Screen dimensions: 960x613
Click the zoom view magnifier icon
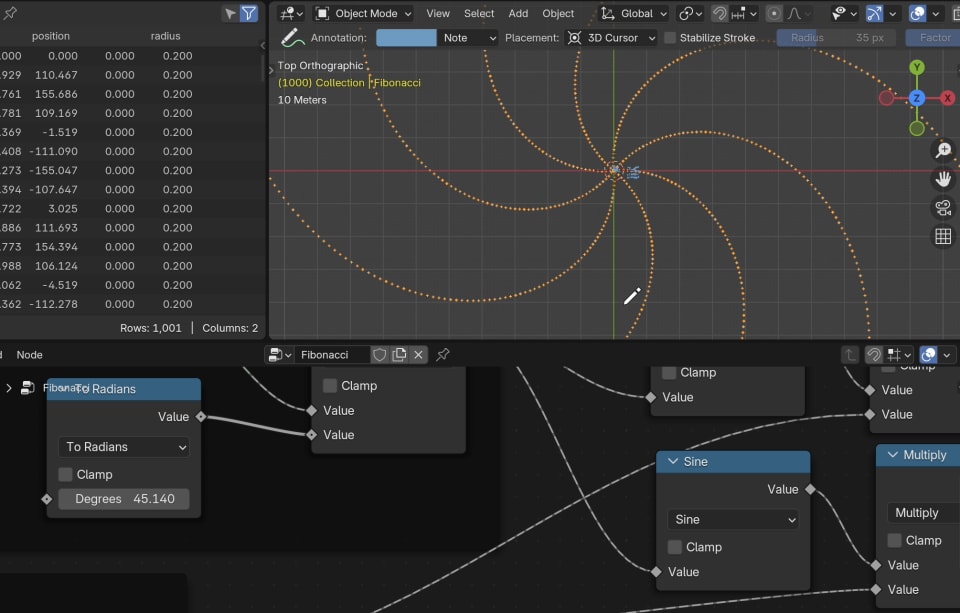942,150
